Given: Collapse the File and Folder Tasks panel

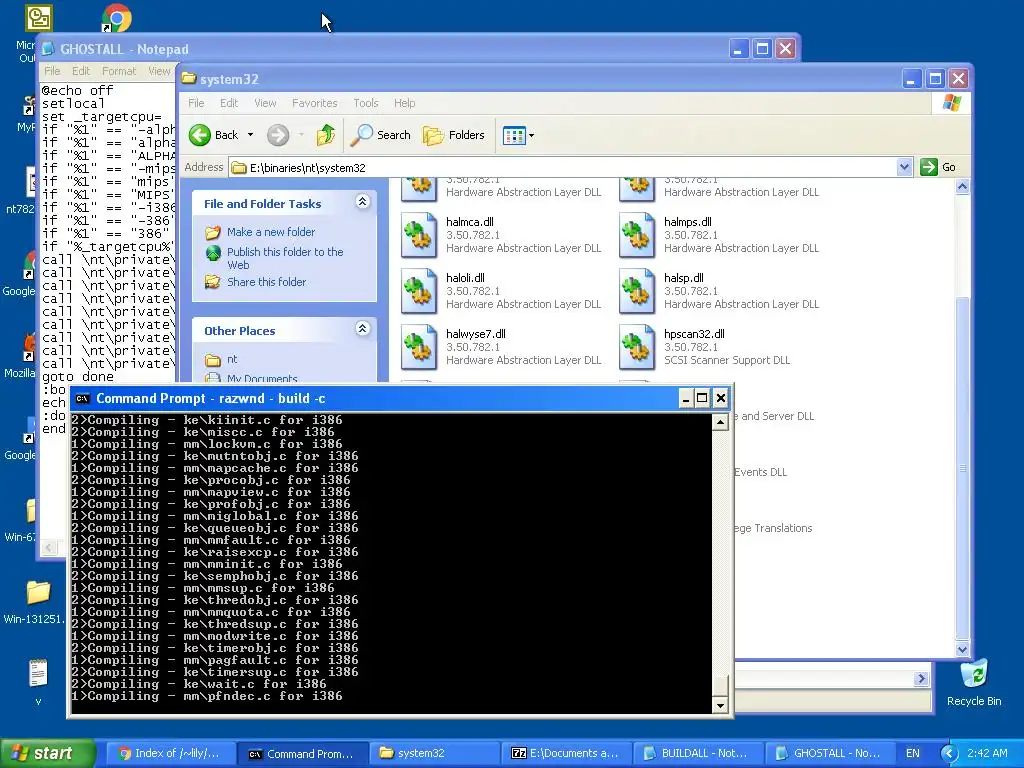Looking at the screenshot, I should pyautogui.click(x=362, y=202).
